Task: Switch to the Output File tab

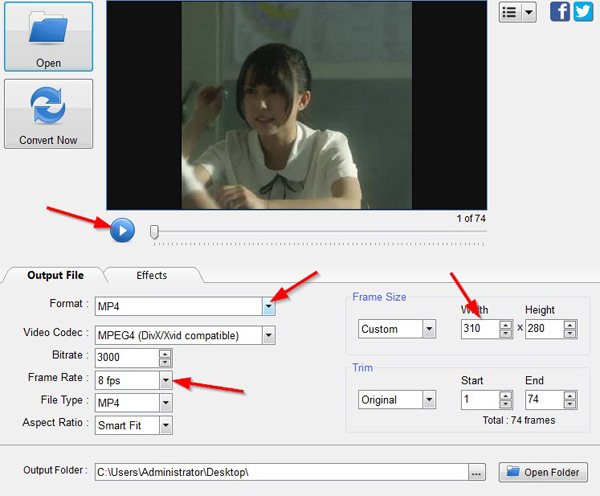Action: [55, 275]
